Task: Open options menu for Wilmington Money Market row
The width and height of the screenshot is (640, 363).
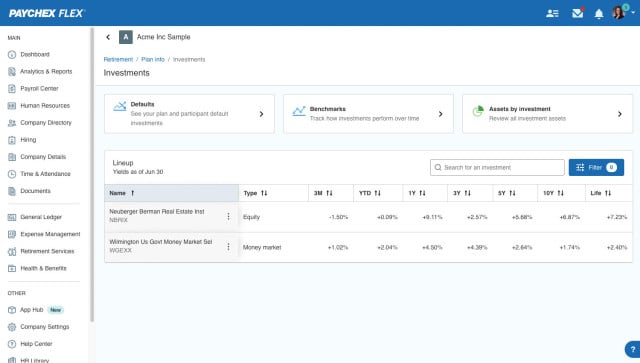Action: pos(228,247)
